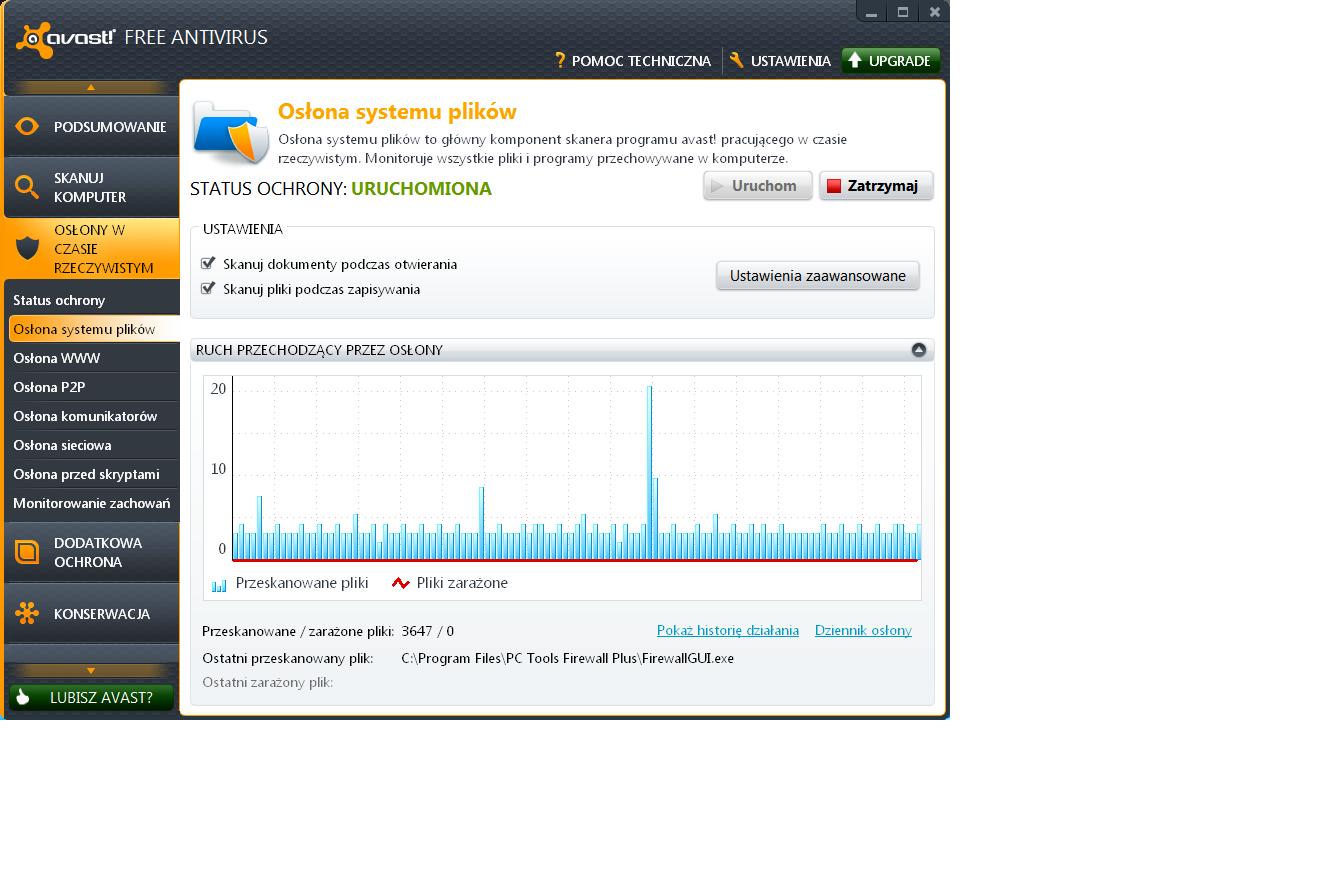Select Osłona systemu plików item
Viewport: 1323px width, 890px height.
(94, 329)
